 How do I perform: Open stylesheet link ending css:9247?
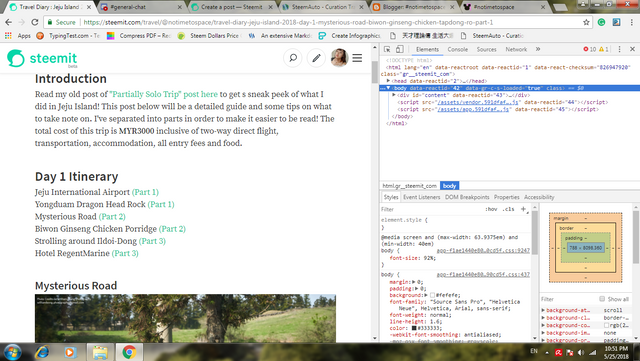(483, 250)
